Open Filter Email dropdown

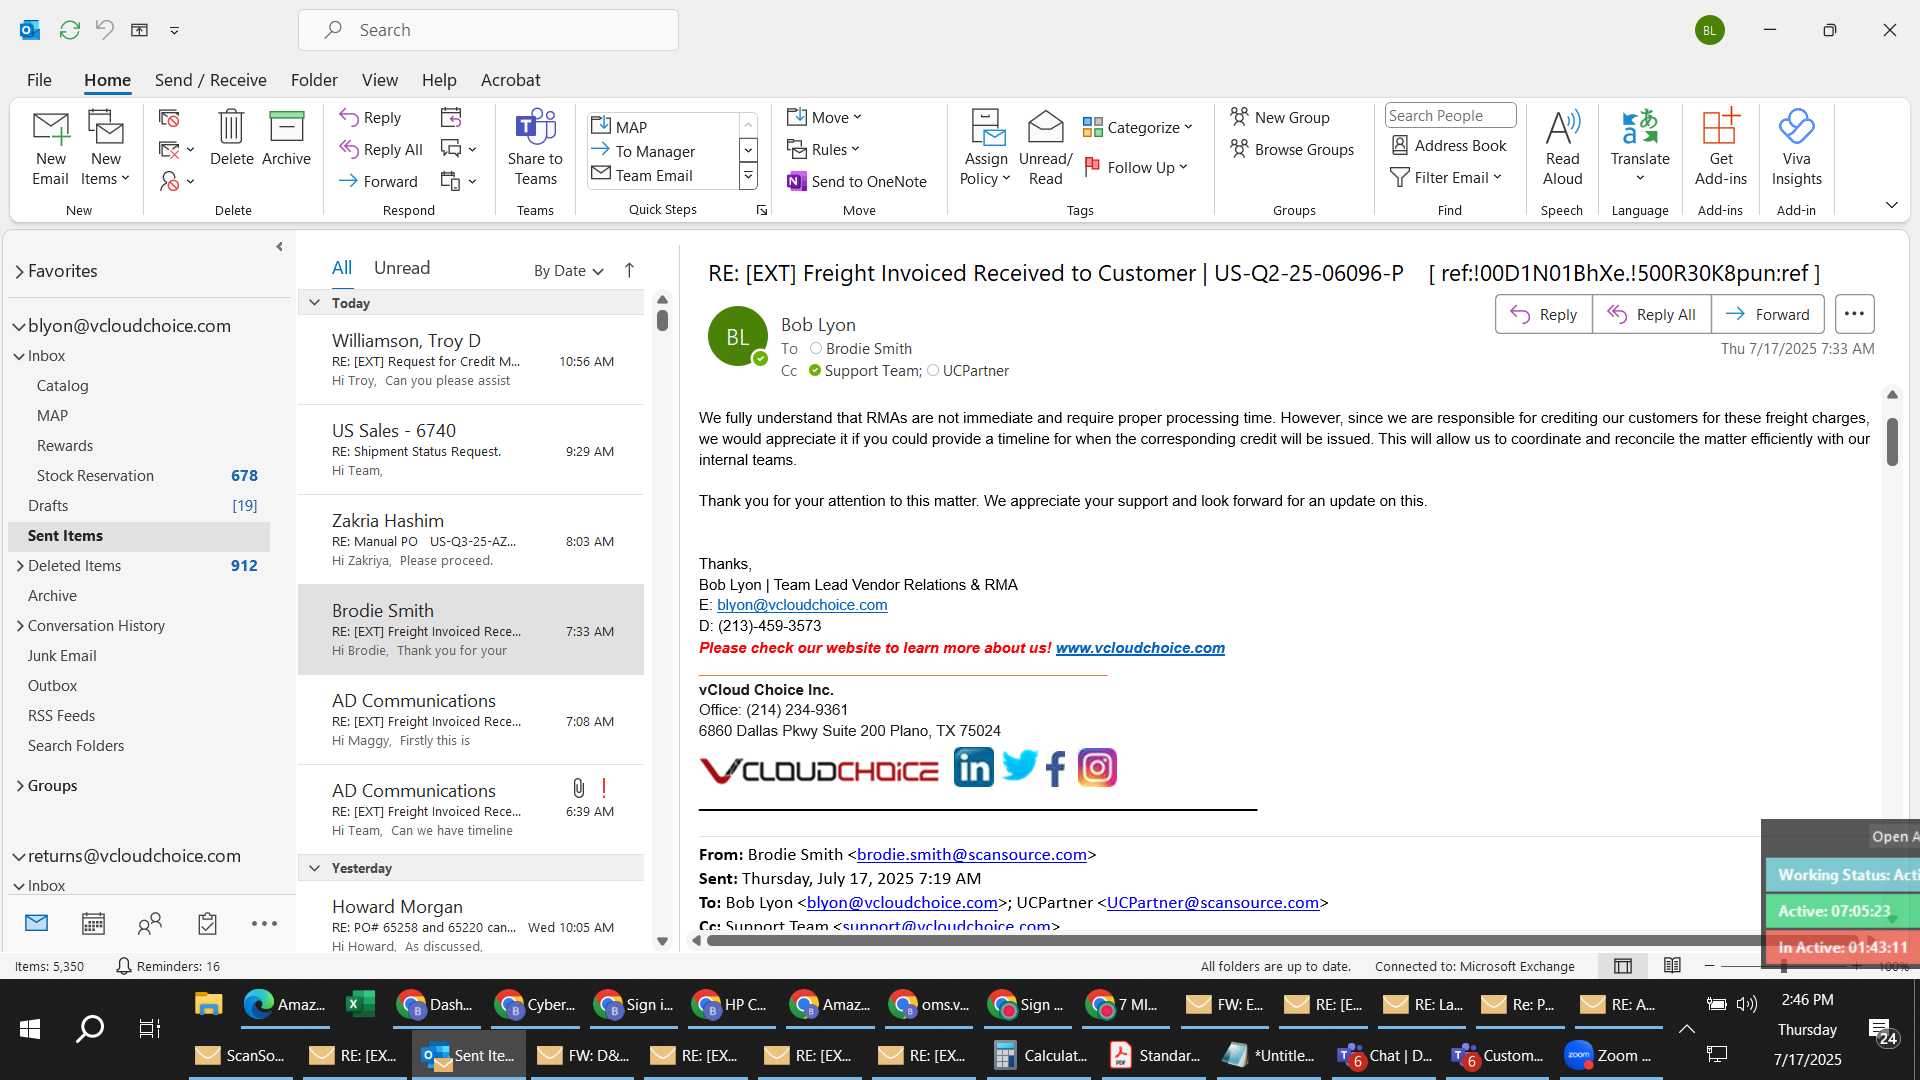pyautogui.click(x=1445, y=177)
